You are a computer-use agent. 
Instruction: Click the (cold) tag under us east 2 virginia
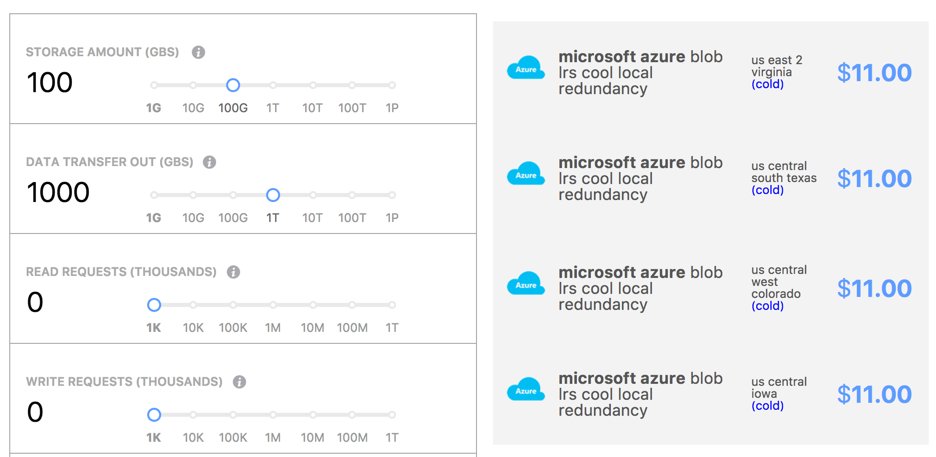point(768,85)
